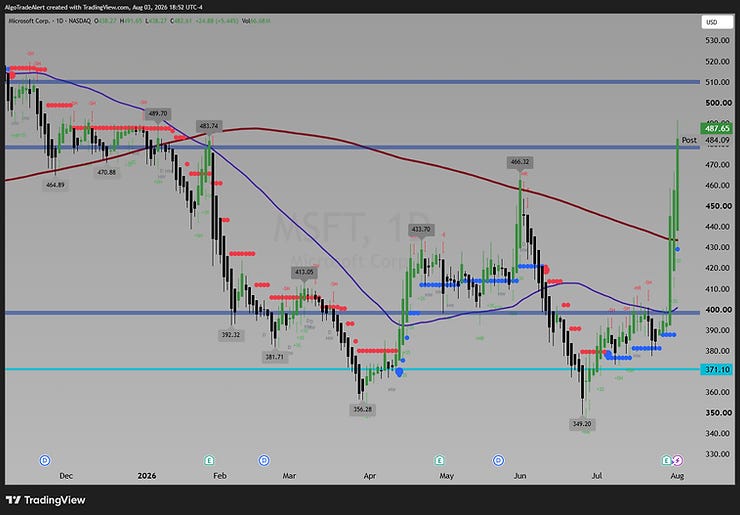Click the 349.20 pivot low label
The image size is (740, 515).
[x=582, y=424]
